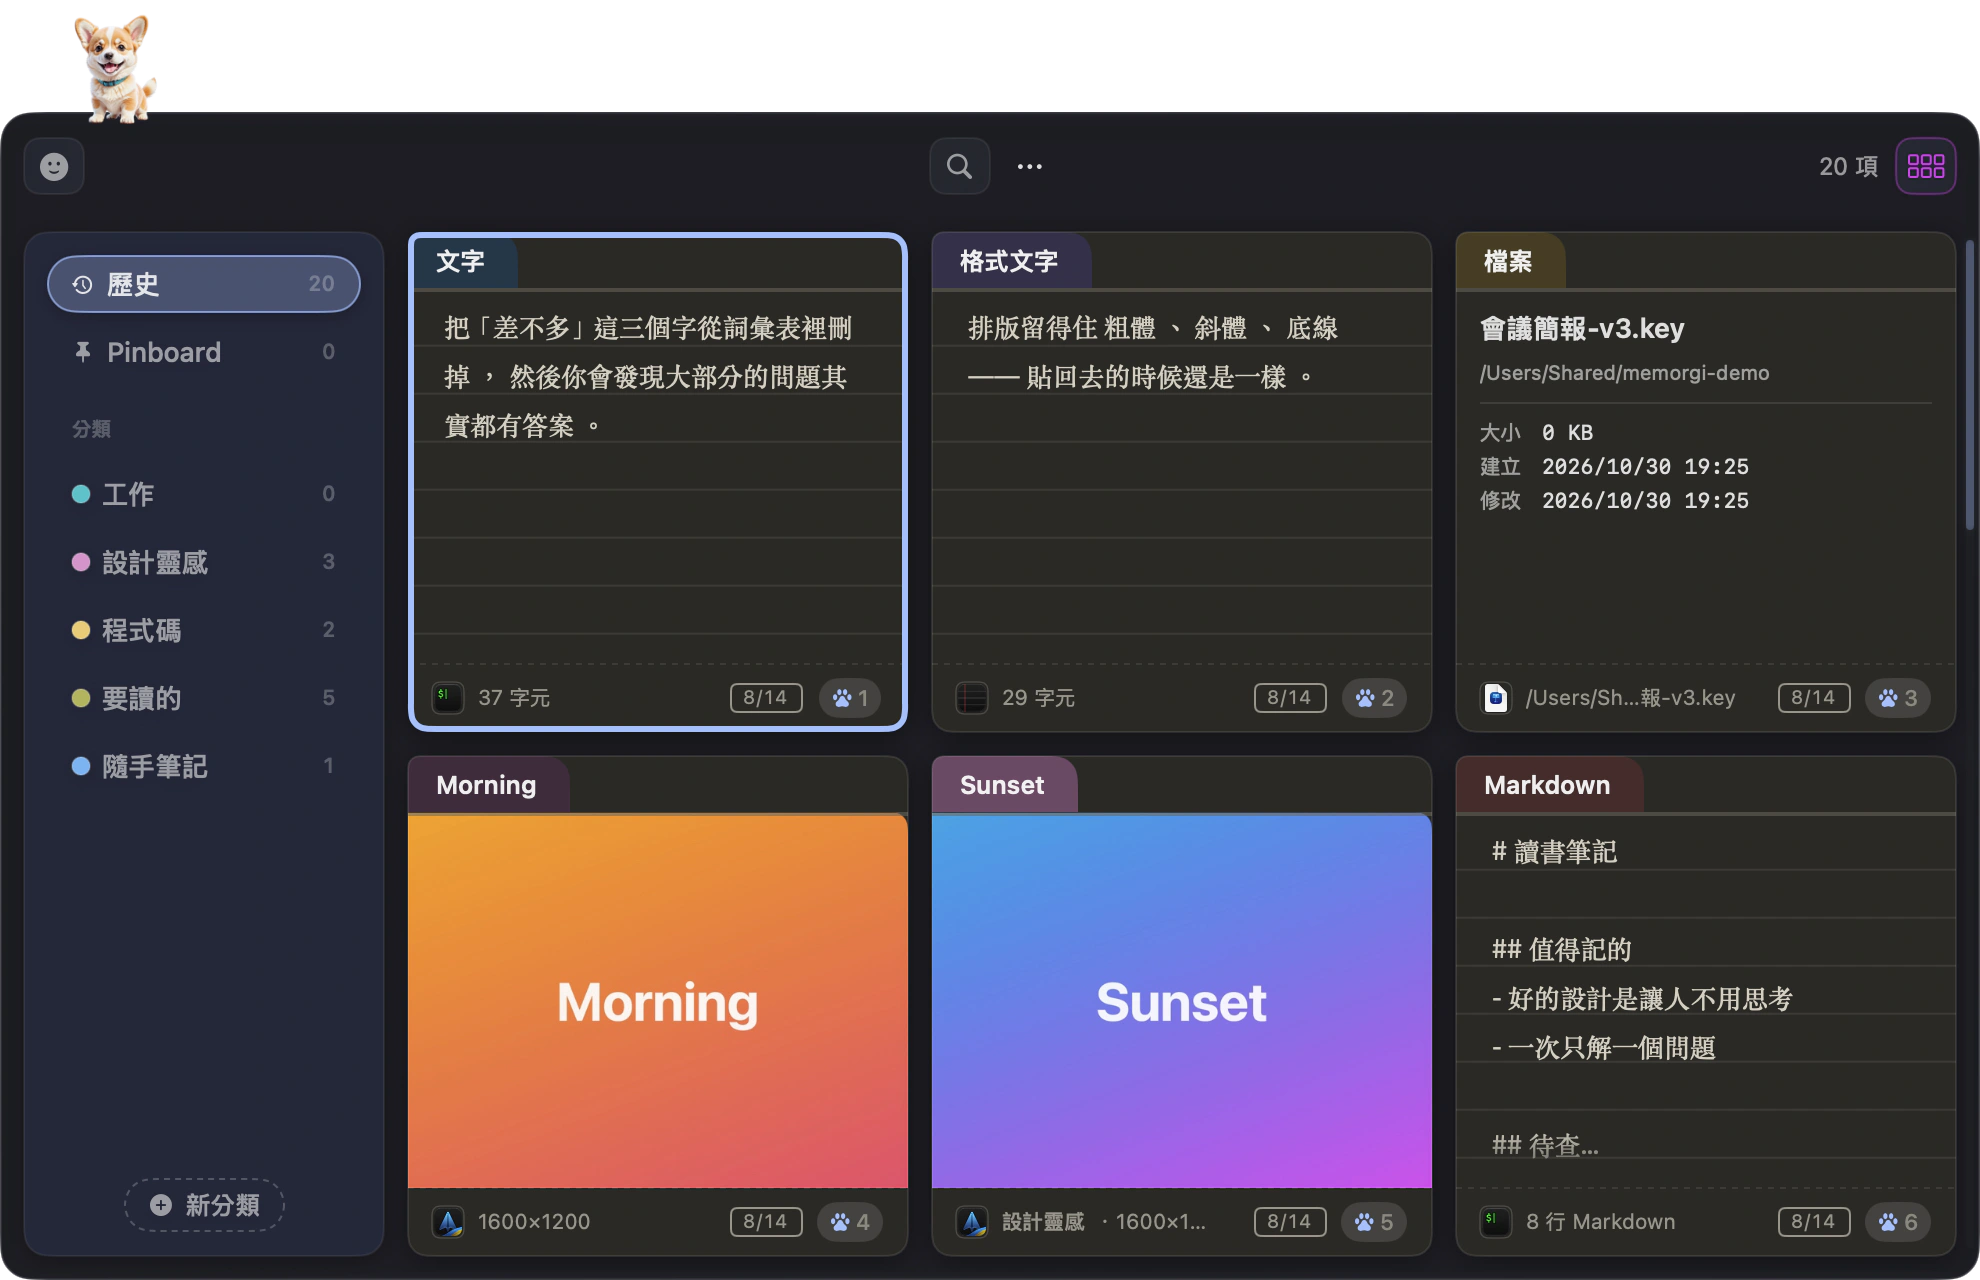The width and height of the screenshot is (1980, 1280).
Task: Click paw badge 3 on 檔案 card
Action: pyautogui.click(x=1898, y=697)
